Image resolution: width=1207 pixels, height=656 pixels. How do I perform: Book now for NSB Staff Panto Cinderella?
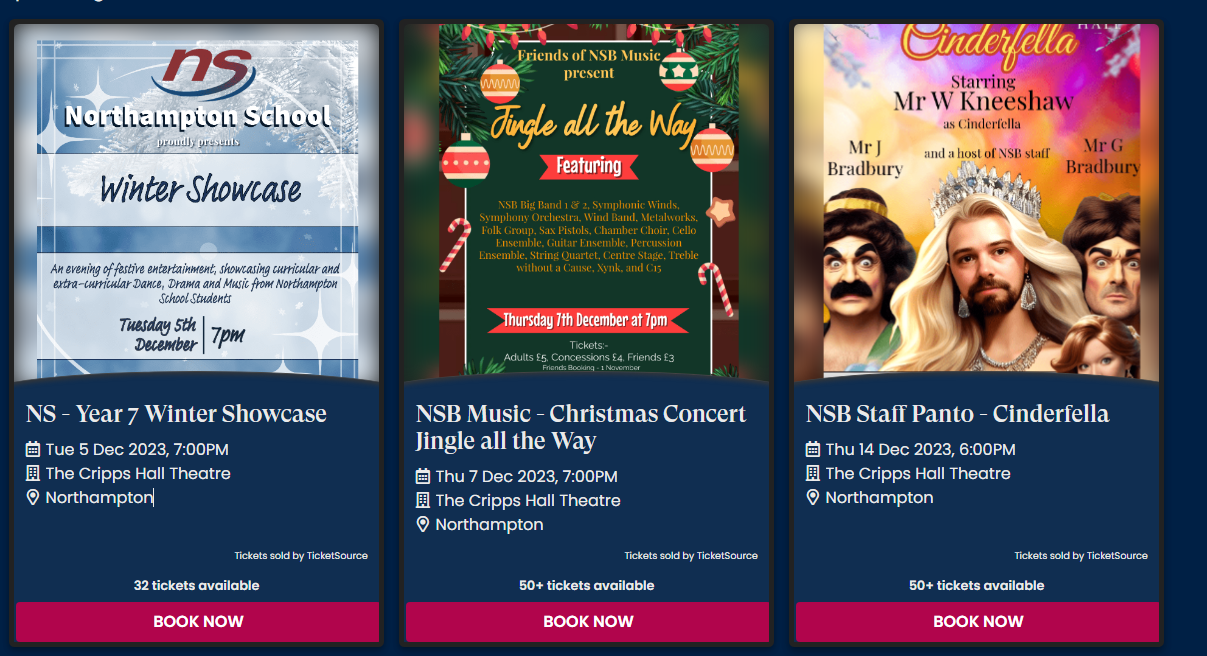[978, 622]
